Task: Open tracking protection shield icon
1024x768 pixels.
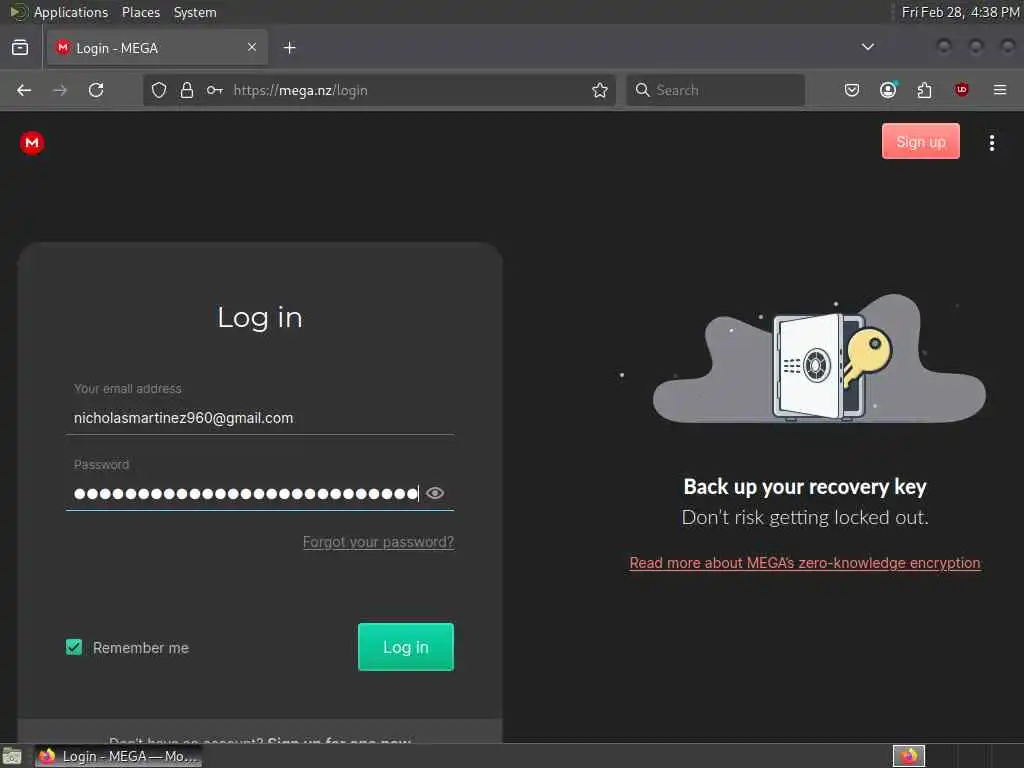Action: coord(159,90)
